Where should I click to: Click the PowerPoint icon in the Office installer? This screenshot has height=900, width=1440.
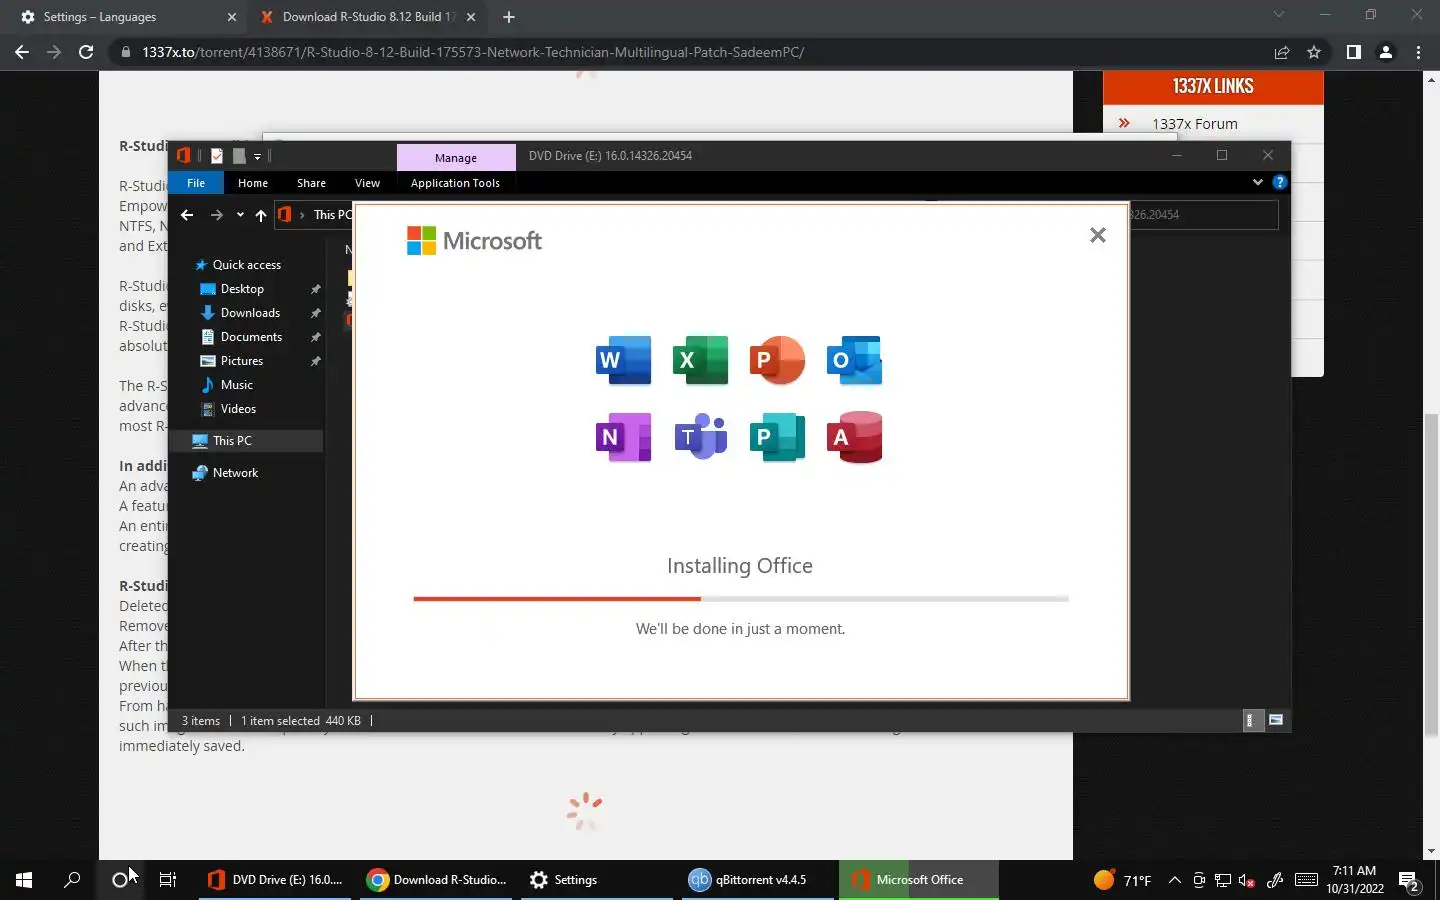[777, 360]
